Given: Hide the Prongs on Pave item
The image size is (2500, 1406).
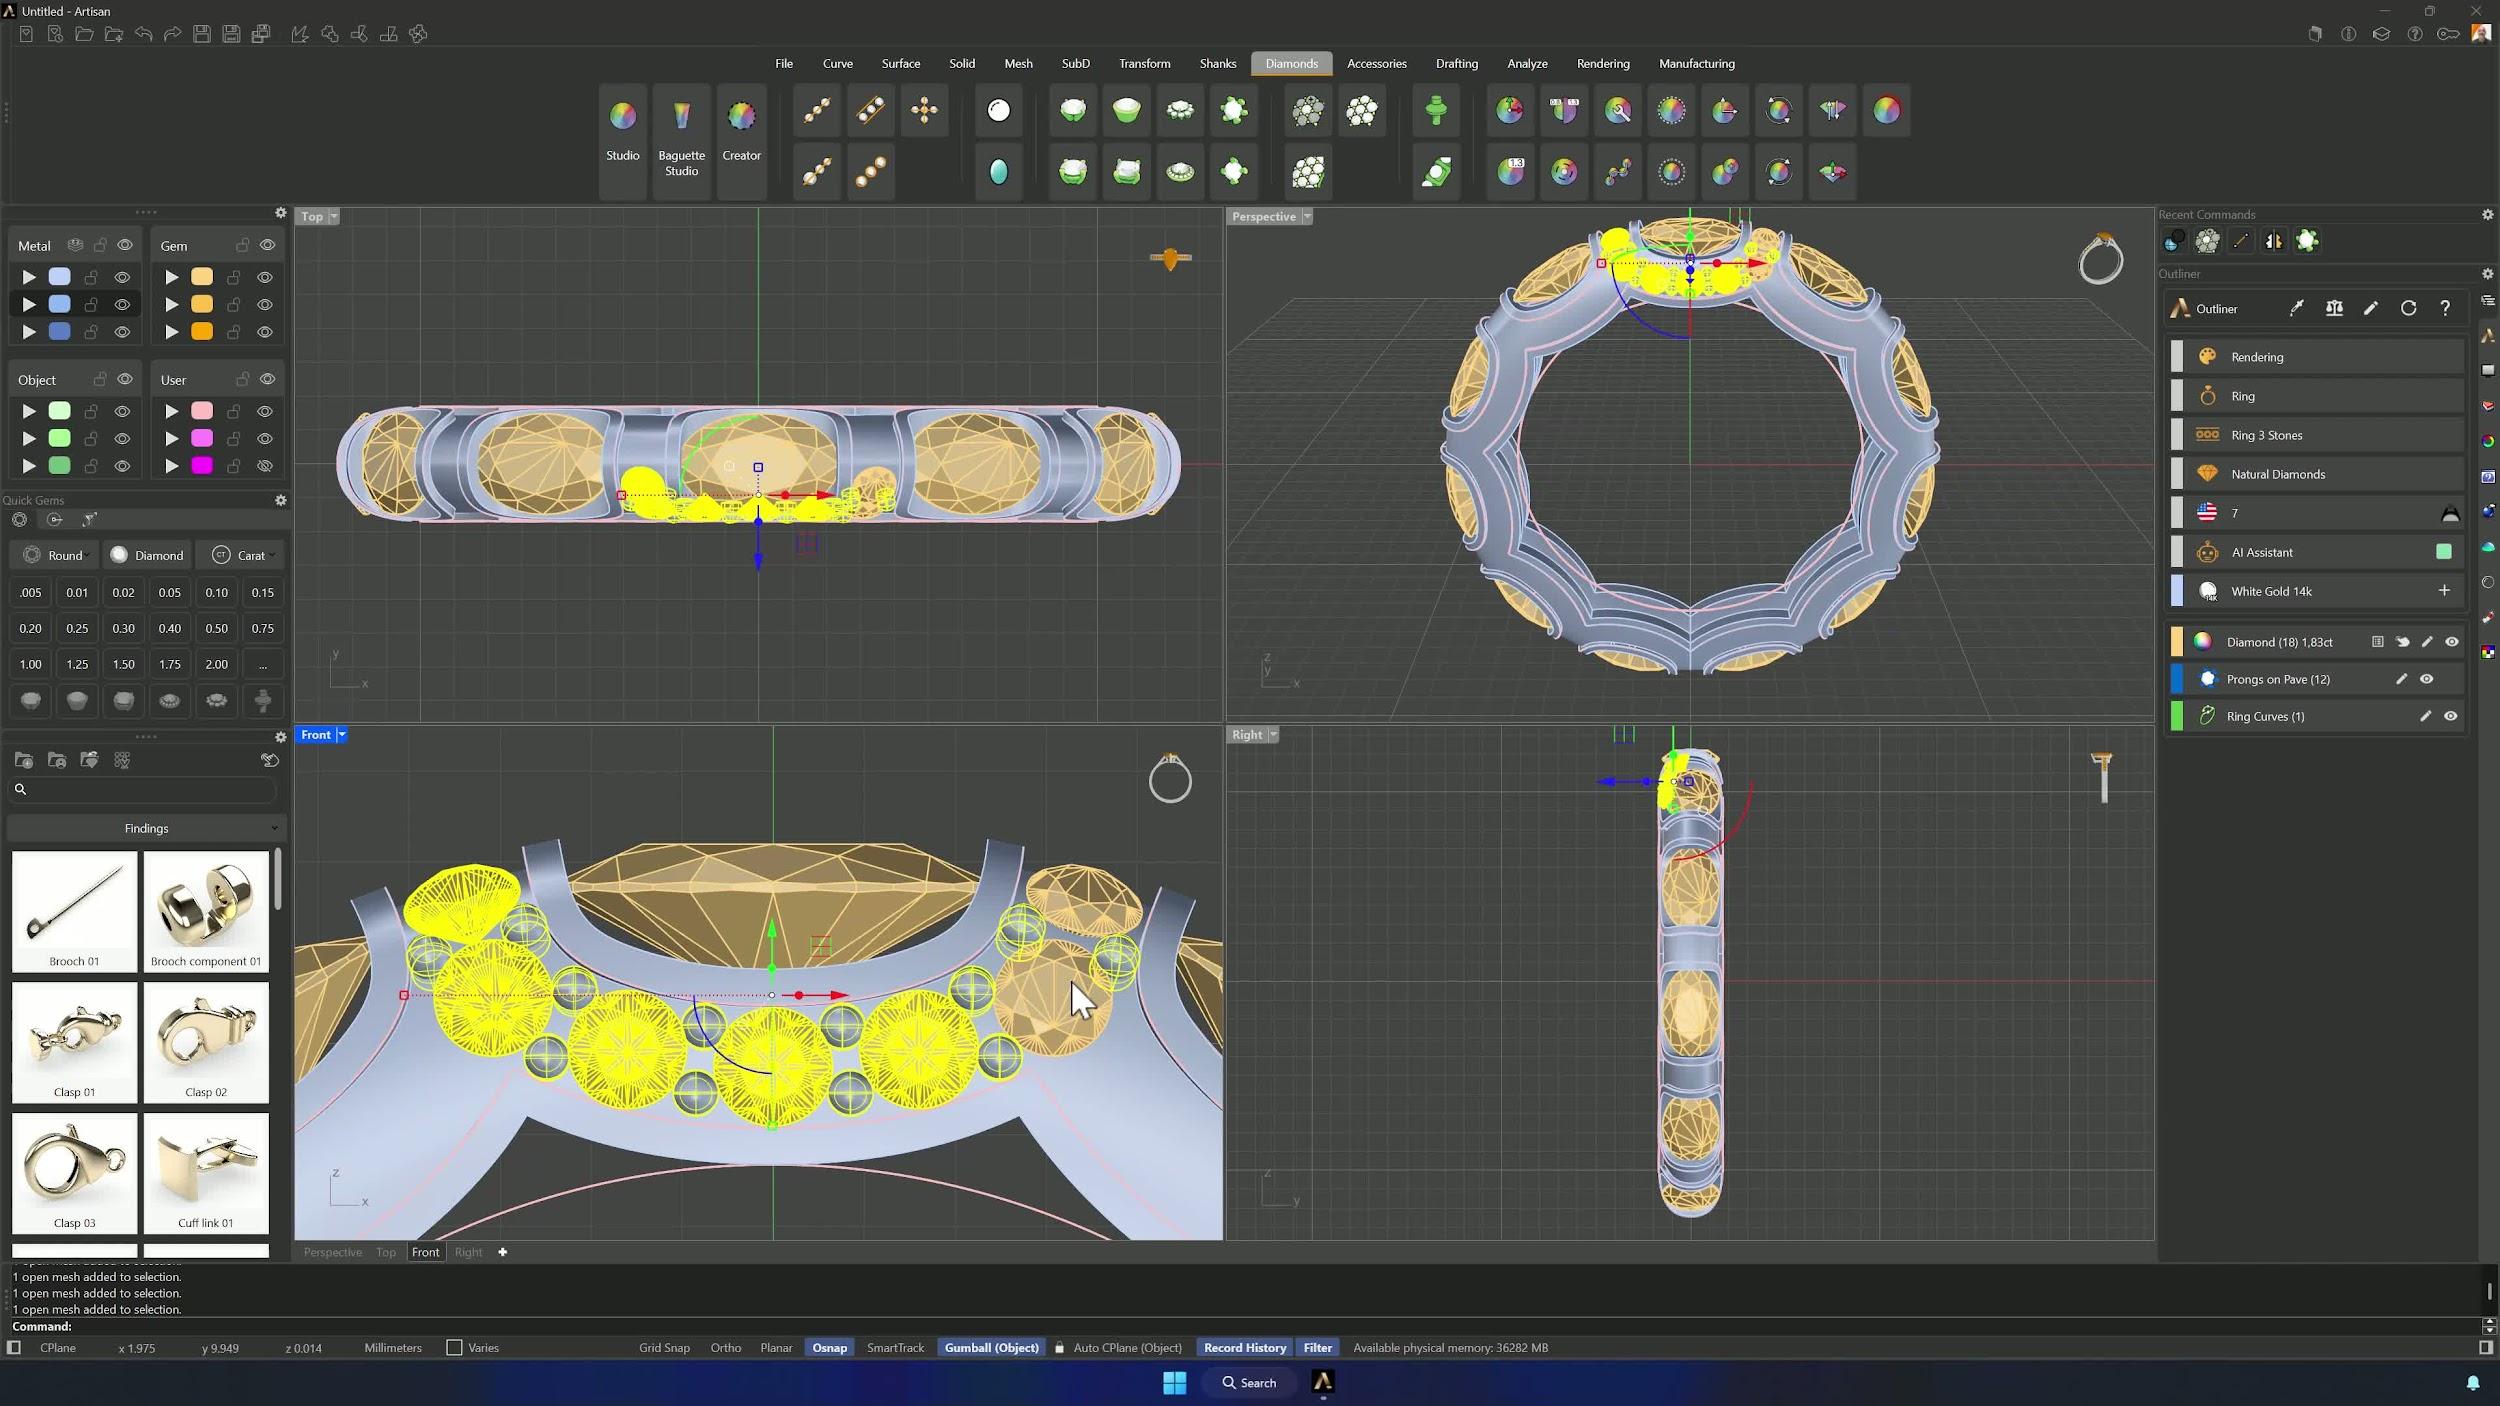Looking at the screenshot, I should (x=2426, y=679).
